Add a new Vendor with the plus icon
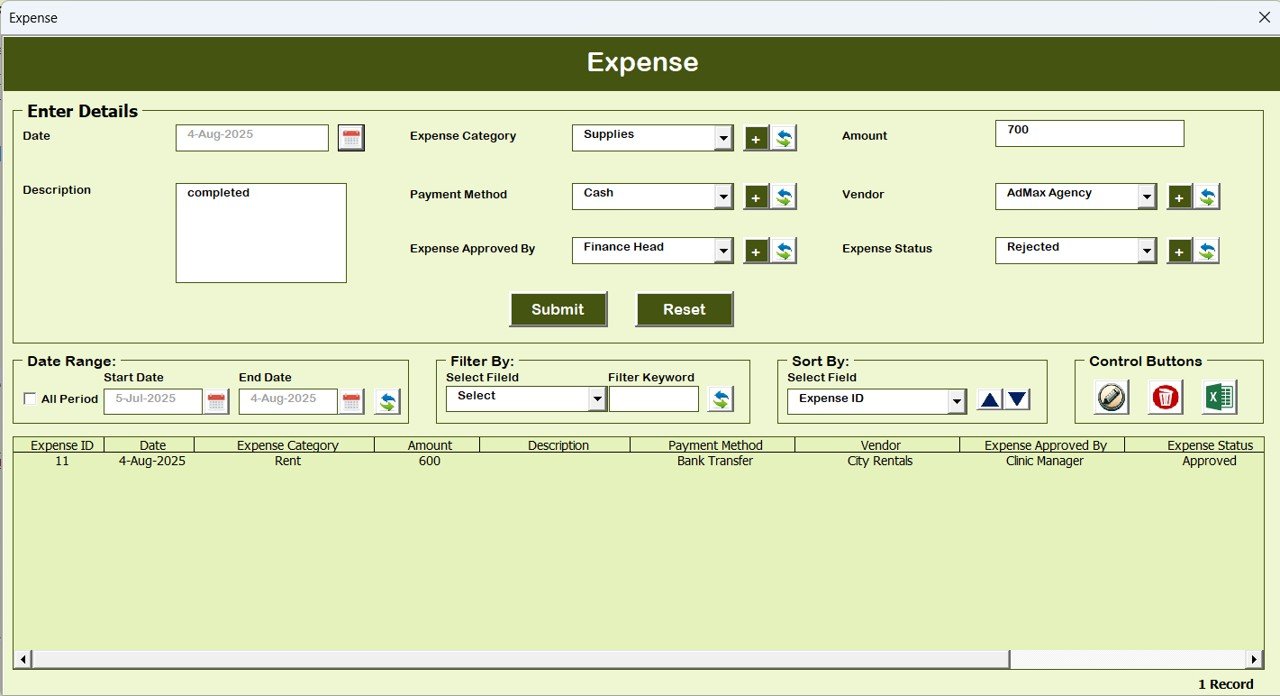Screen dimensions: 1280x696 1180,197
